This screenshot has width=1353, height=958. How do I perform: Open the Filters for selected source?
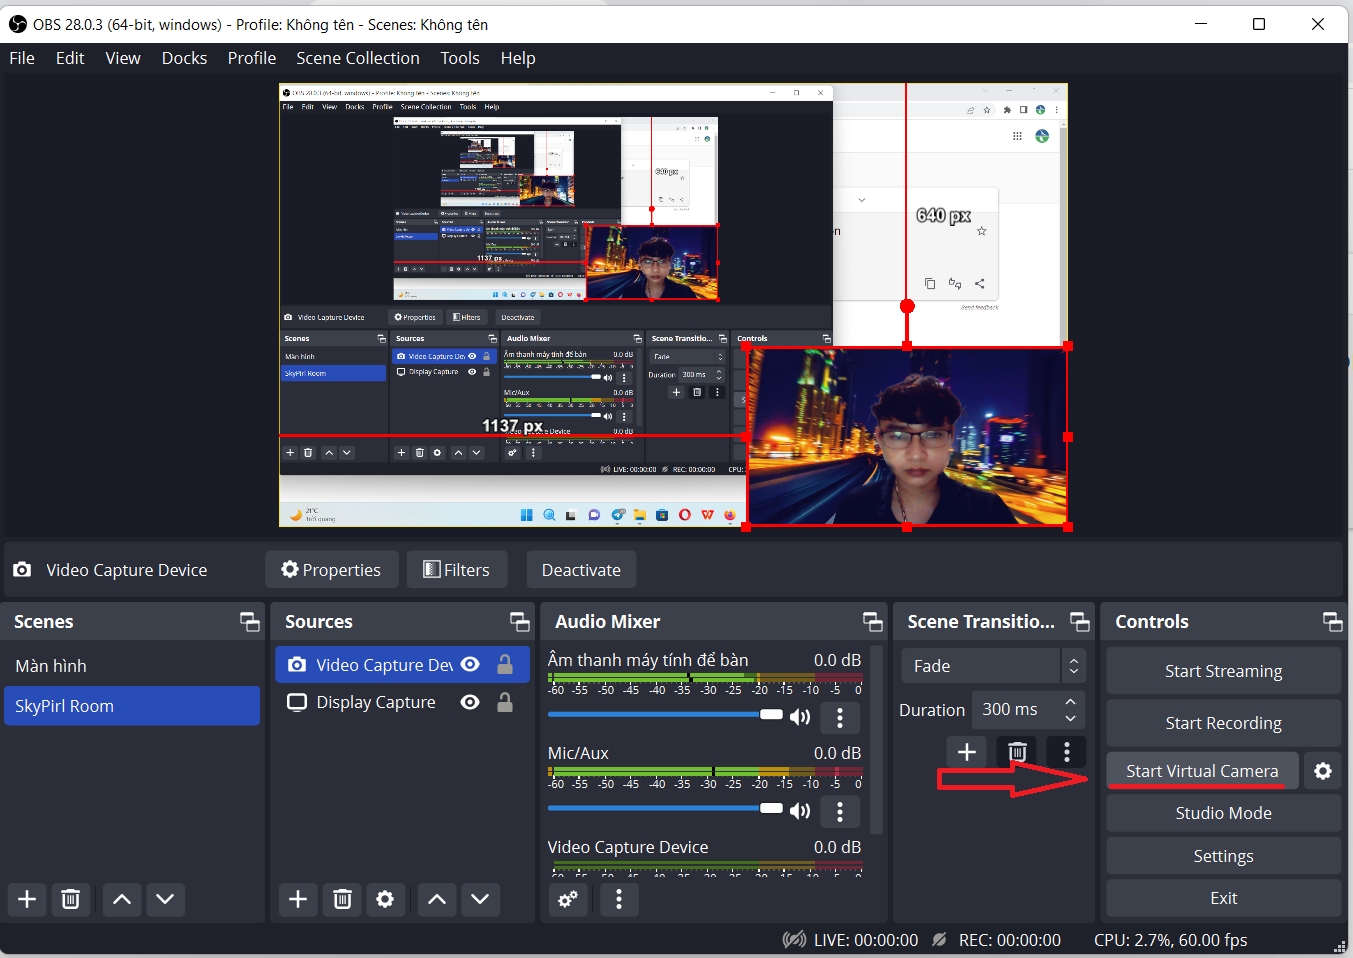point(456,570)
